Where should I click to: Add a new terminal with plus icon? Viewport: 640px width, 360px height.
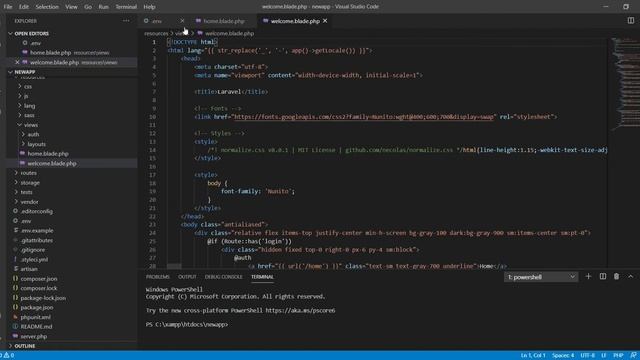point(588,277)
